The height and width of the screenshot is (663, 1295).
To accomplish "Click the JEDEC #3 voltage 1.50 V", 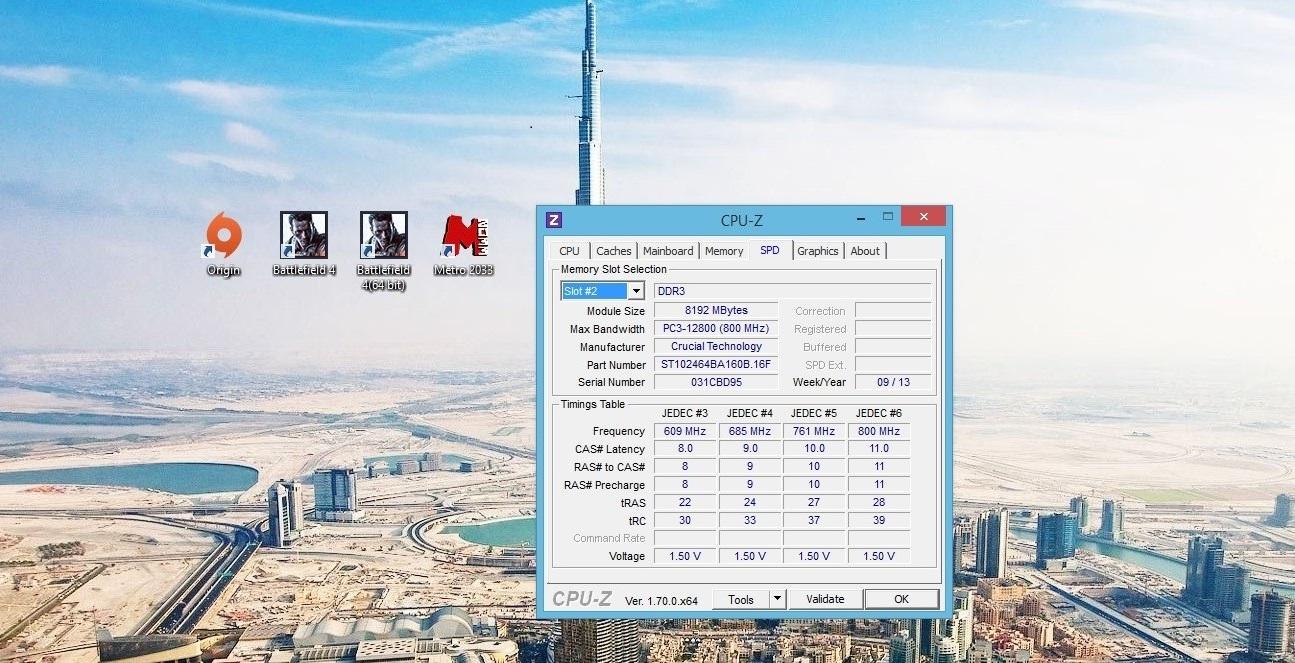I will (685, 557).
